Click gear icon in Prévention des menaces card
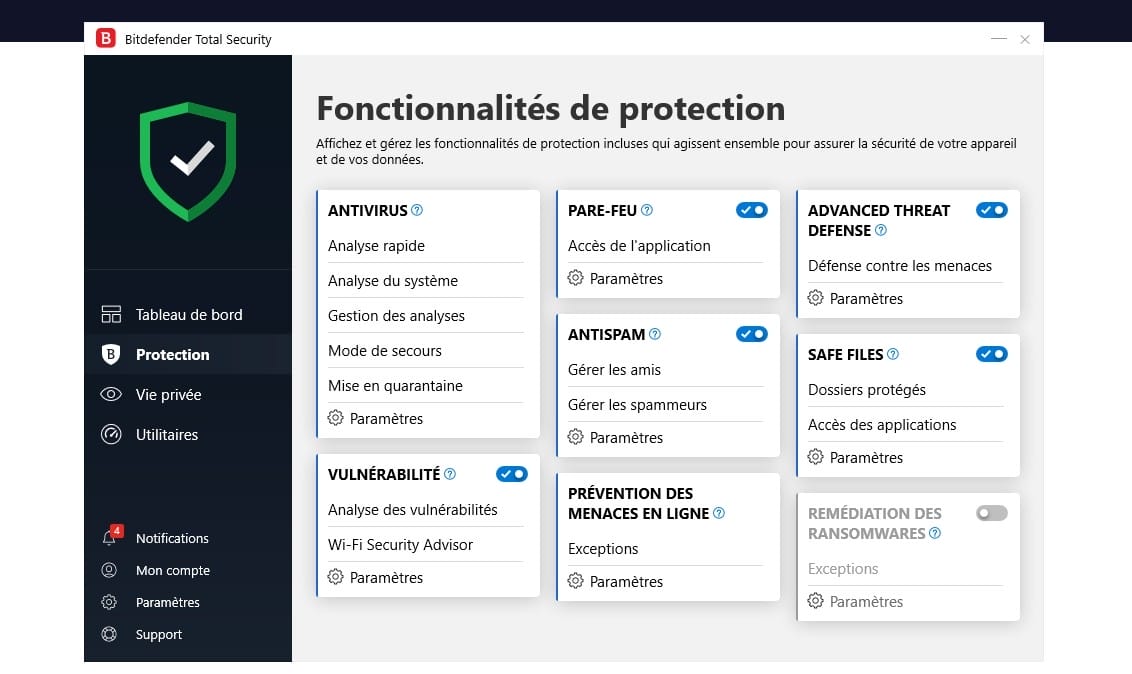This screenshot has height=674, width=1132. coord(575,581)
